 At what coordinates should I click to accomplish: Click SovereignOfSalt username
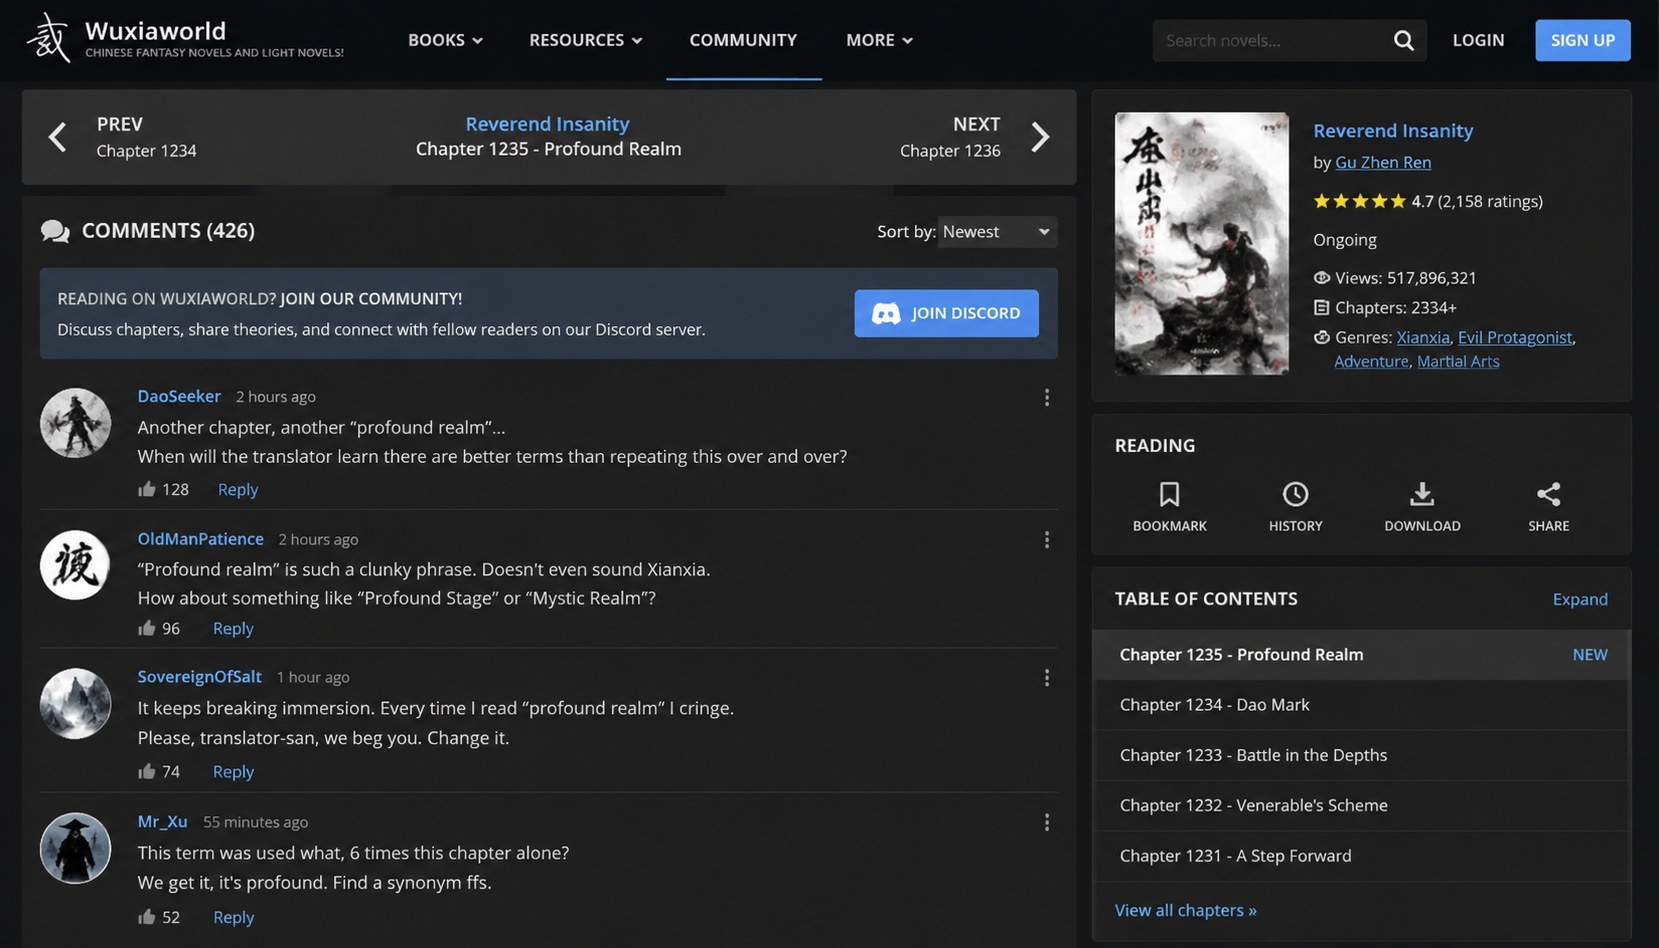199,677
